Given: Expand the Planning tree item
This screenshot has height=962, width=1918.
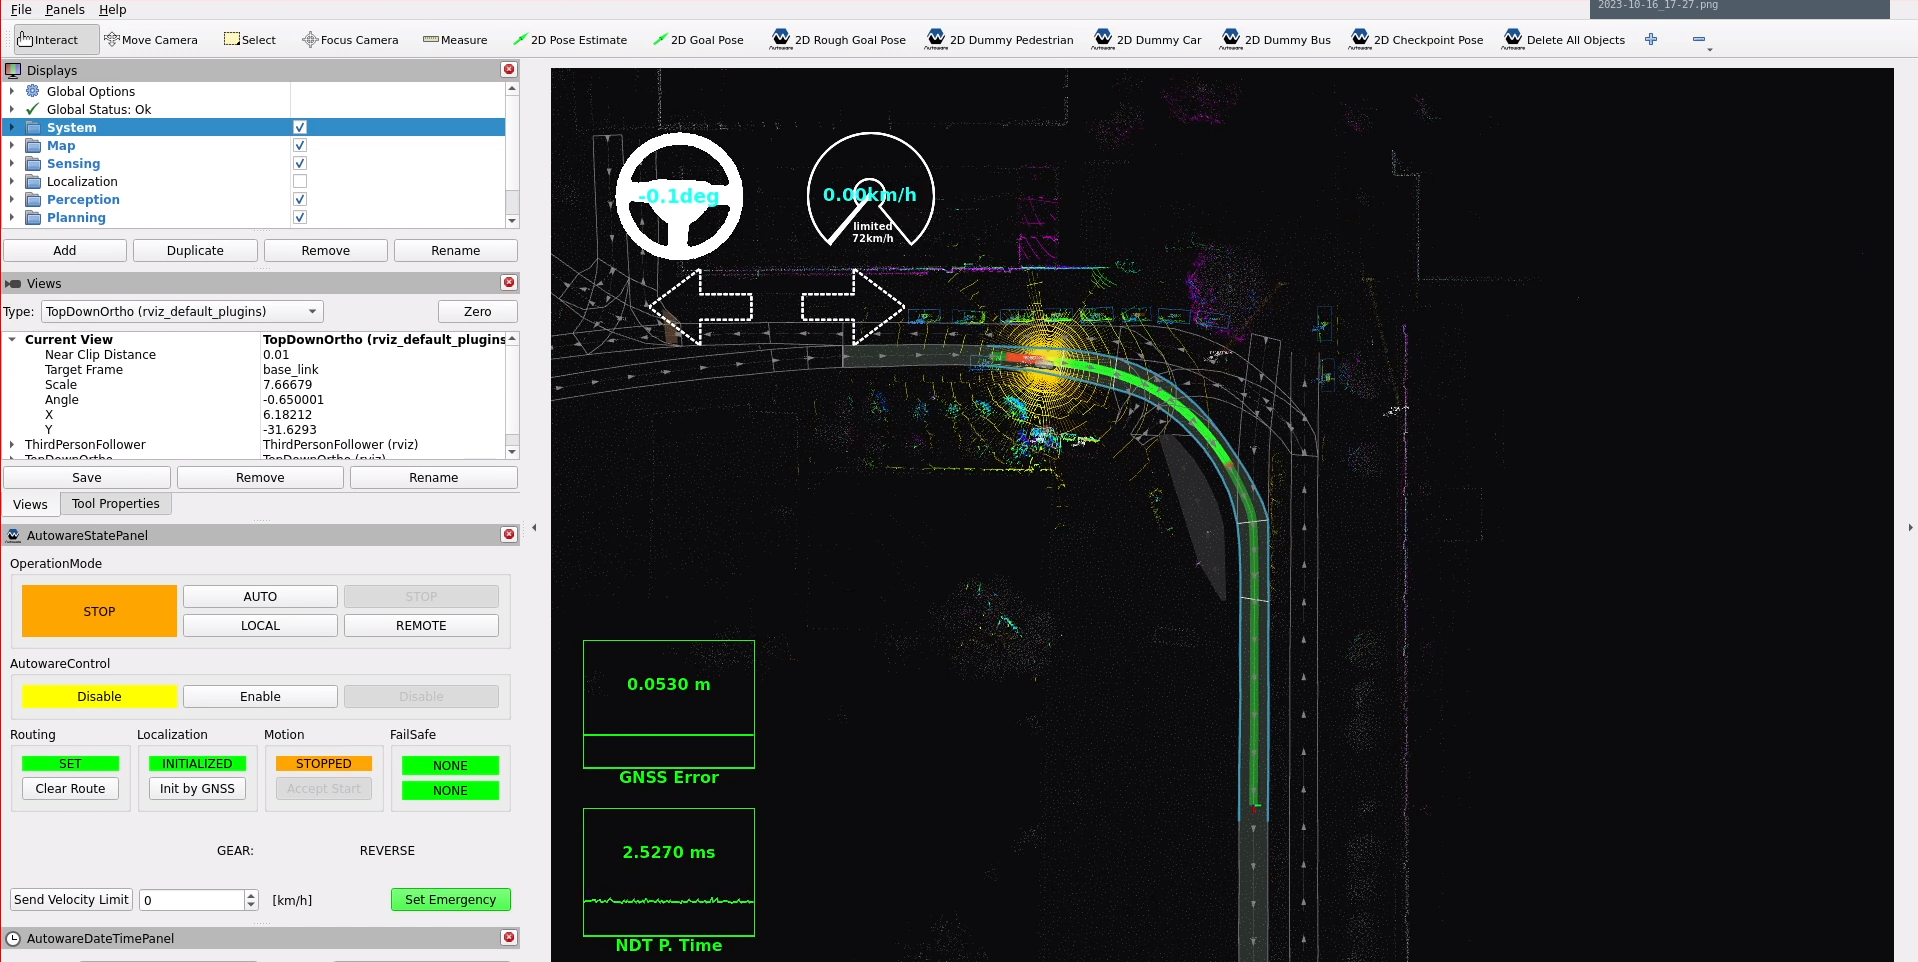Looking at the screenshot, I should [12, 218].
